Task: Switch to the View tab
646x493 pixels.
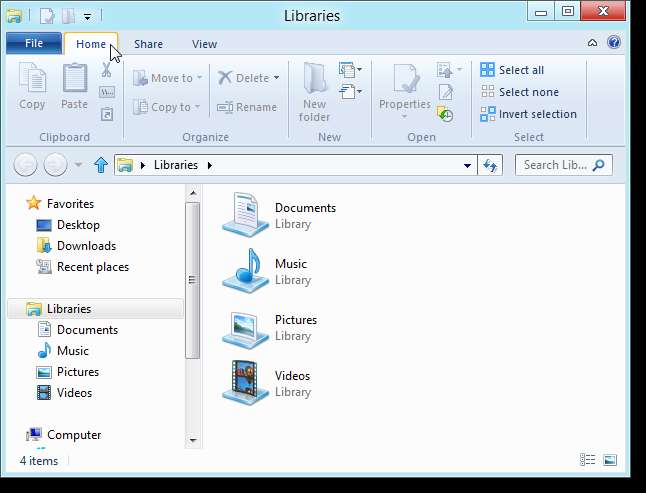Action: tap(204, 44)
